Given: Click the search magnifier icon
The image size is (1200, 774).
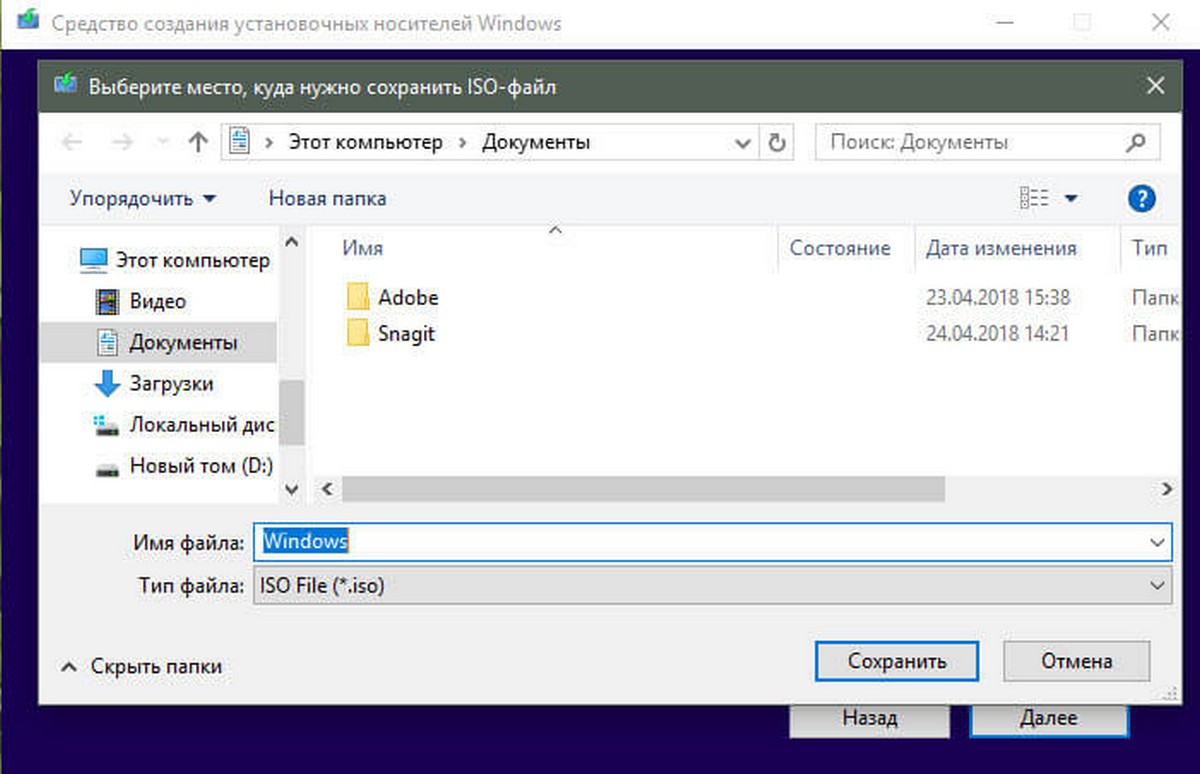Looking at the screenshot, I should (1136, 142).
